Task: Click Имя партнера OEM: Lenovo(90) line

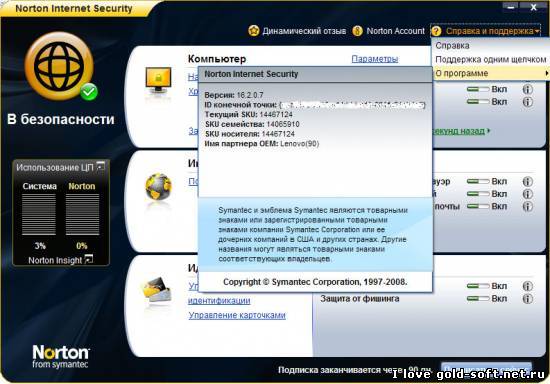Action: 262,144
